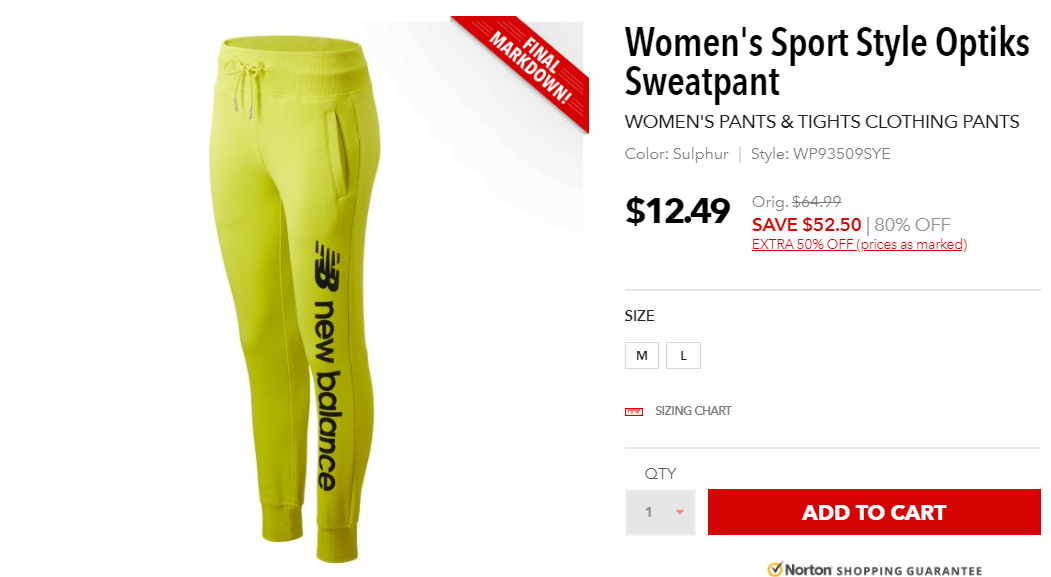The image size is (1051, 577).
Task: Click the New Balance logo on the pants
Action: [x=327, y=367]
